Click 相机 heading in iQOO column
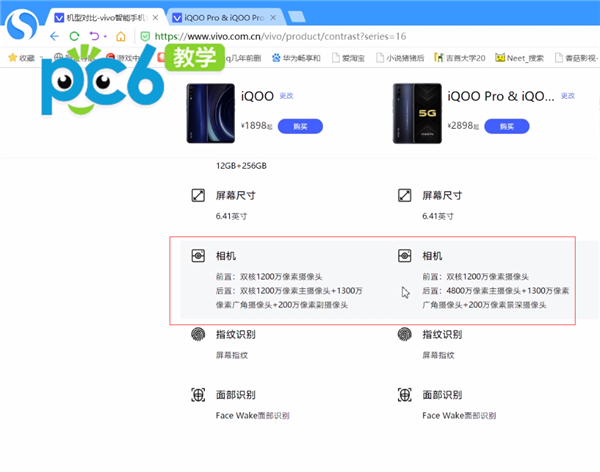Screen dimensions: 600x472 (x=226, y=256)
